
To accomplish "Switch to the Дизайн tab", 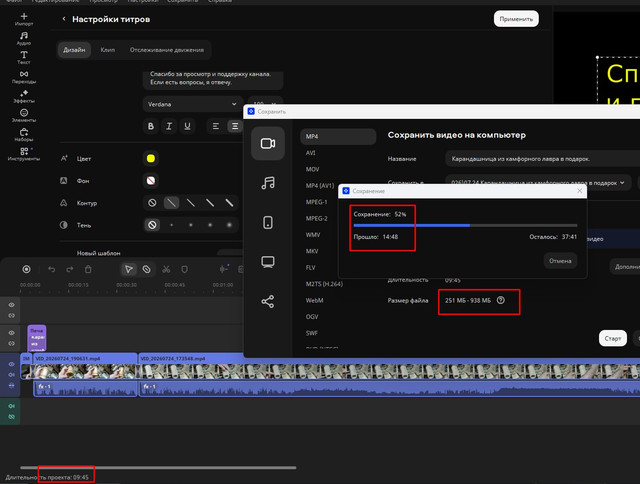I will (74, 50).
